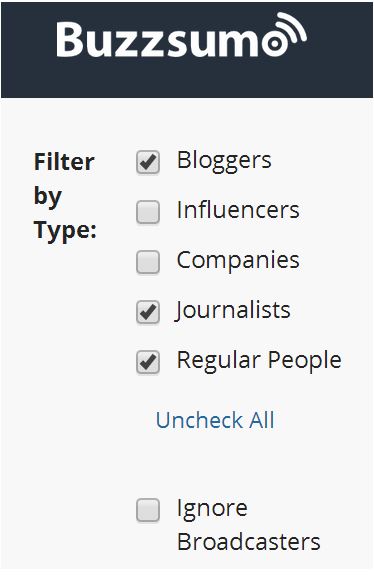Click the Uncheck All link

coord(215,420)
